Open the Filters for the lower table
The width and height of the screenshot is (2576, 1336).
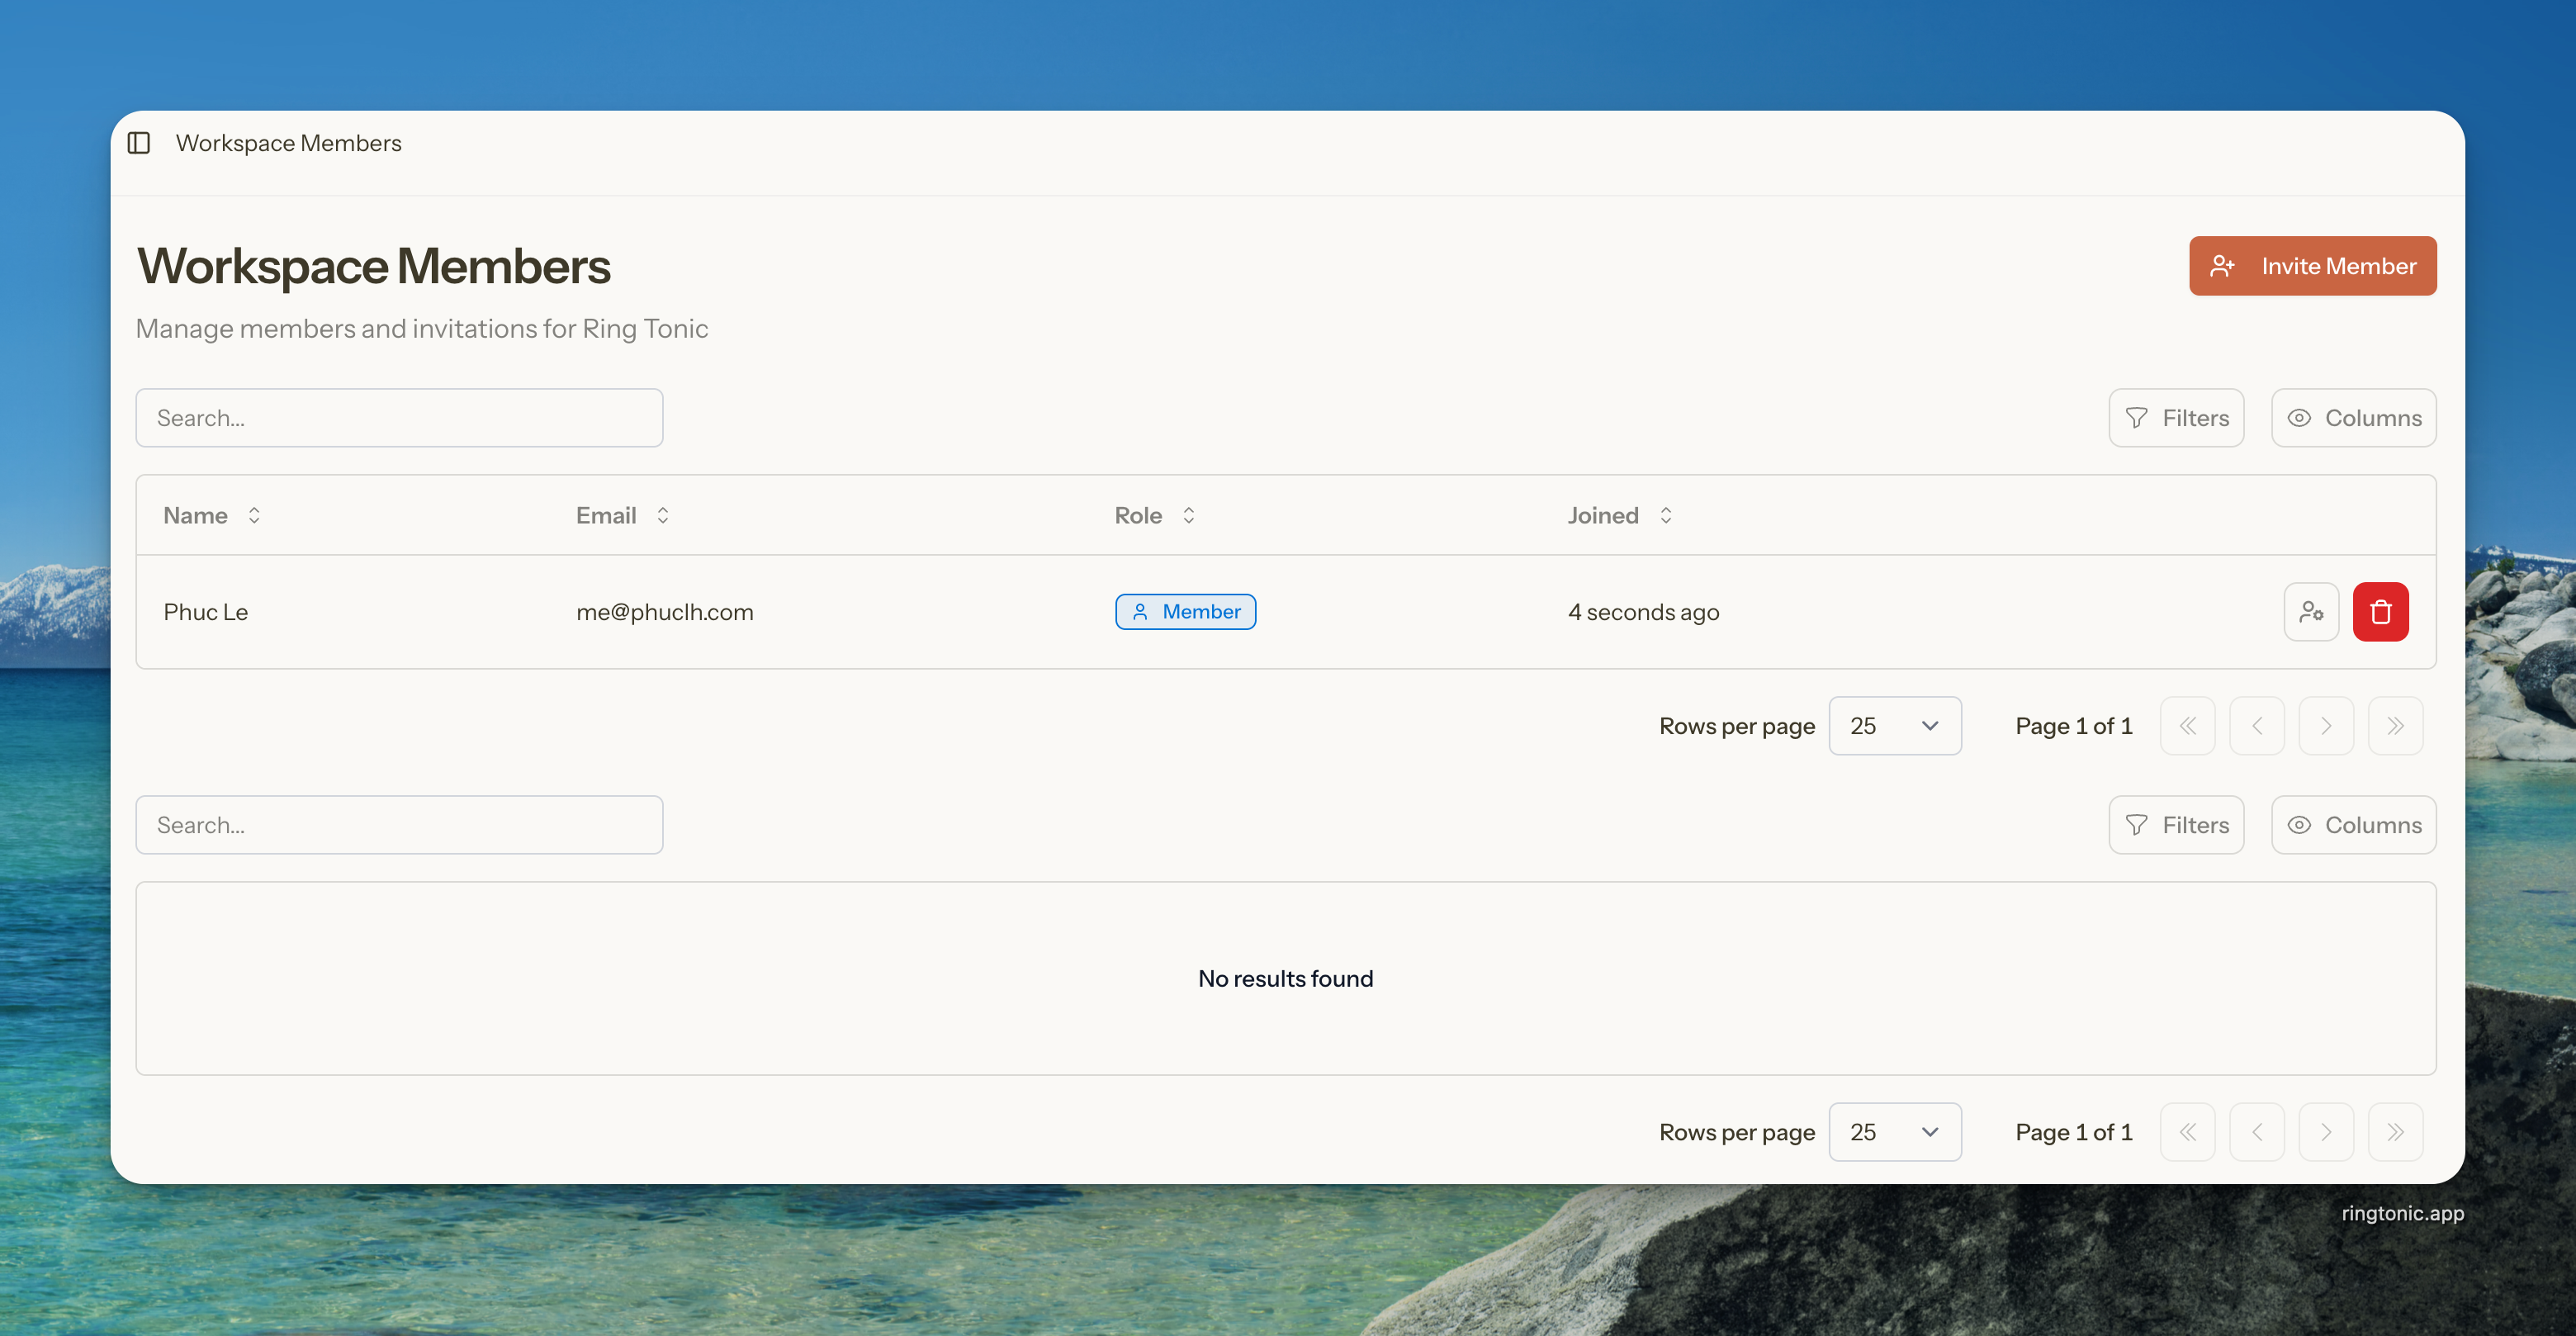(x=2176, y=825)
